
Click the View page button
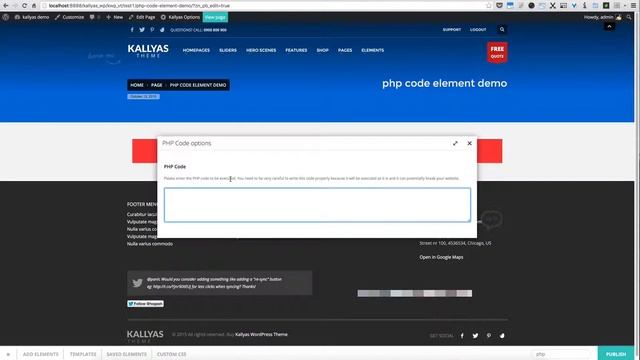(215, 17)
